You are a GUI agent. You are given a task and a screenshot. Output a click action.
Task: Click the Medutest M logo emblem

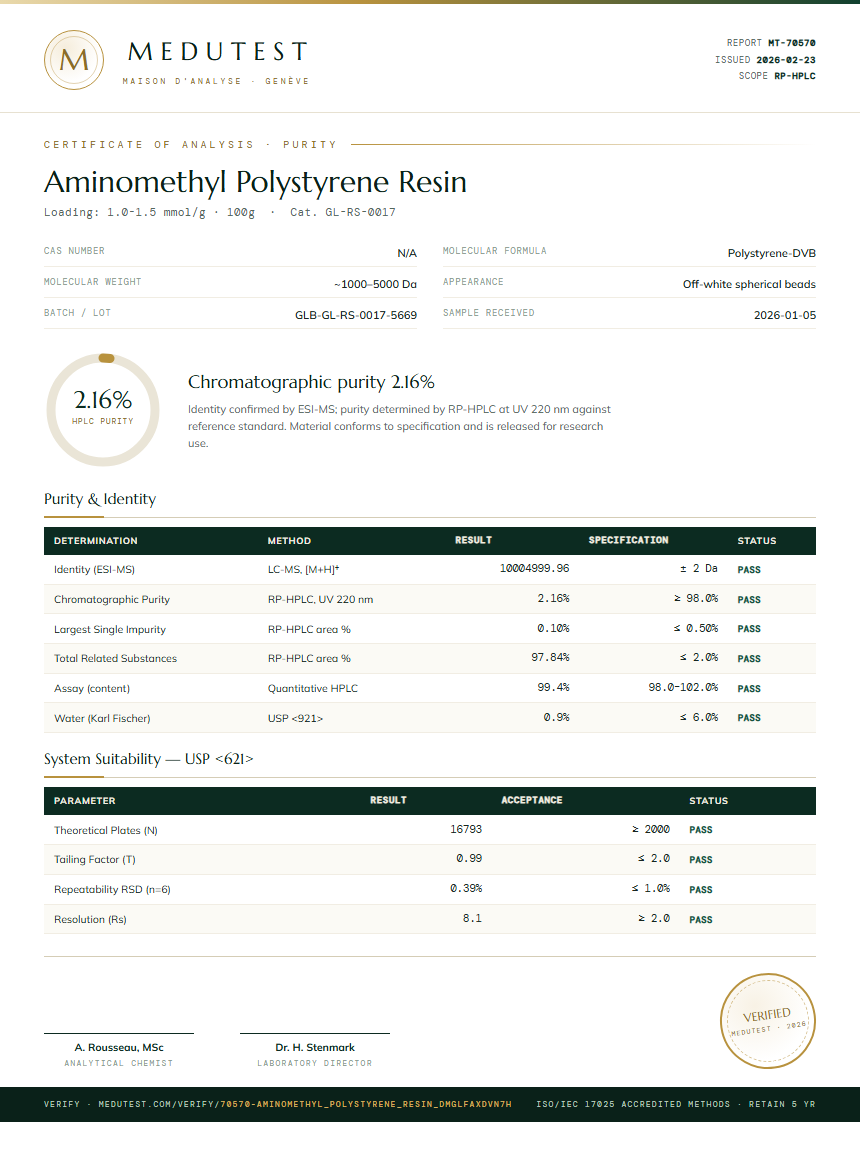coord(73,60)
